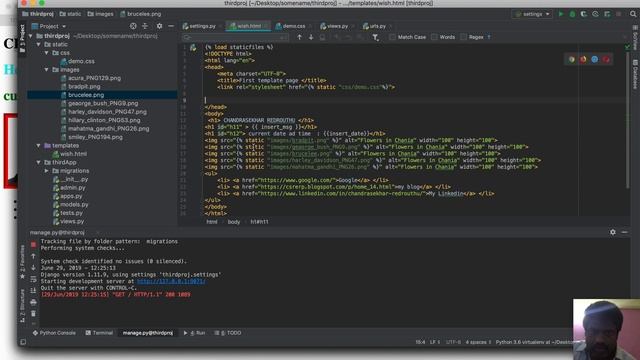
Task: Open the settings run configuration dropdown
Action: [x=532, y=14]
